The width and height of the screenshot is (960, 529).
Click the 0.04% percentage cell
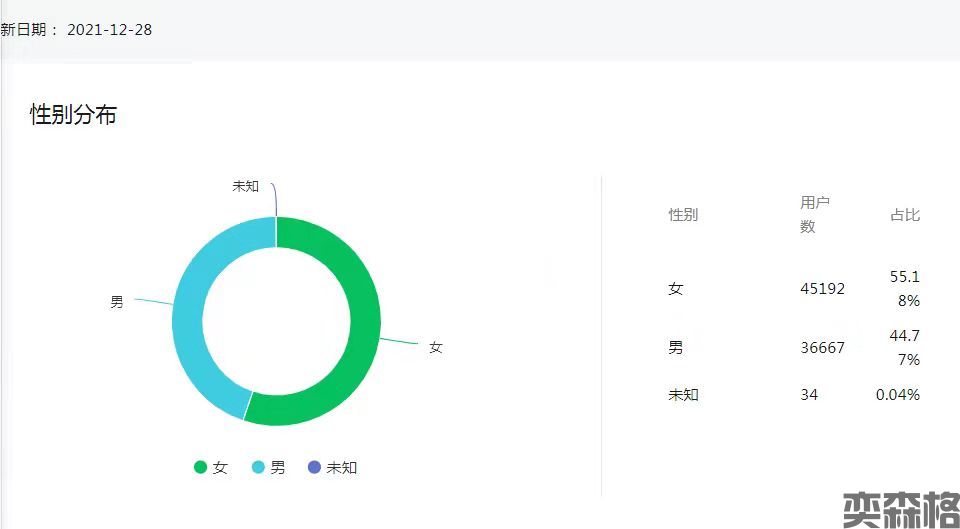point(897,395)
